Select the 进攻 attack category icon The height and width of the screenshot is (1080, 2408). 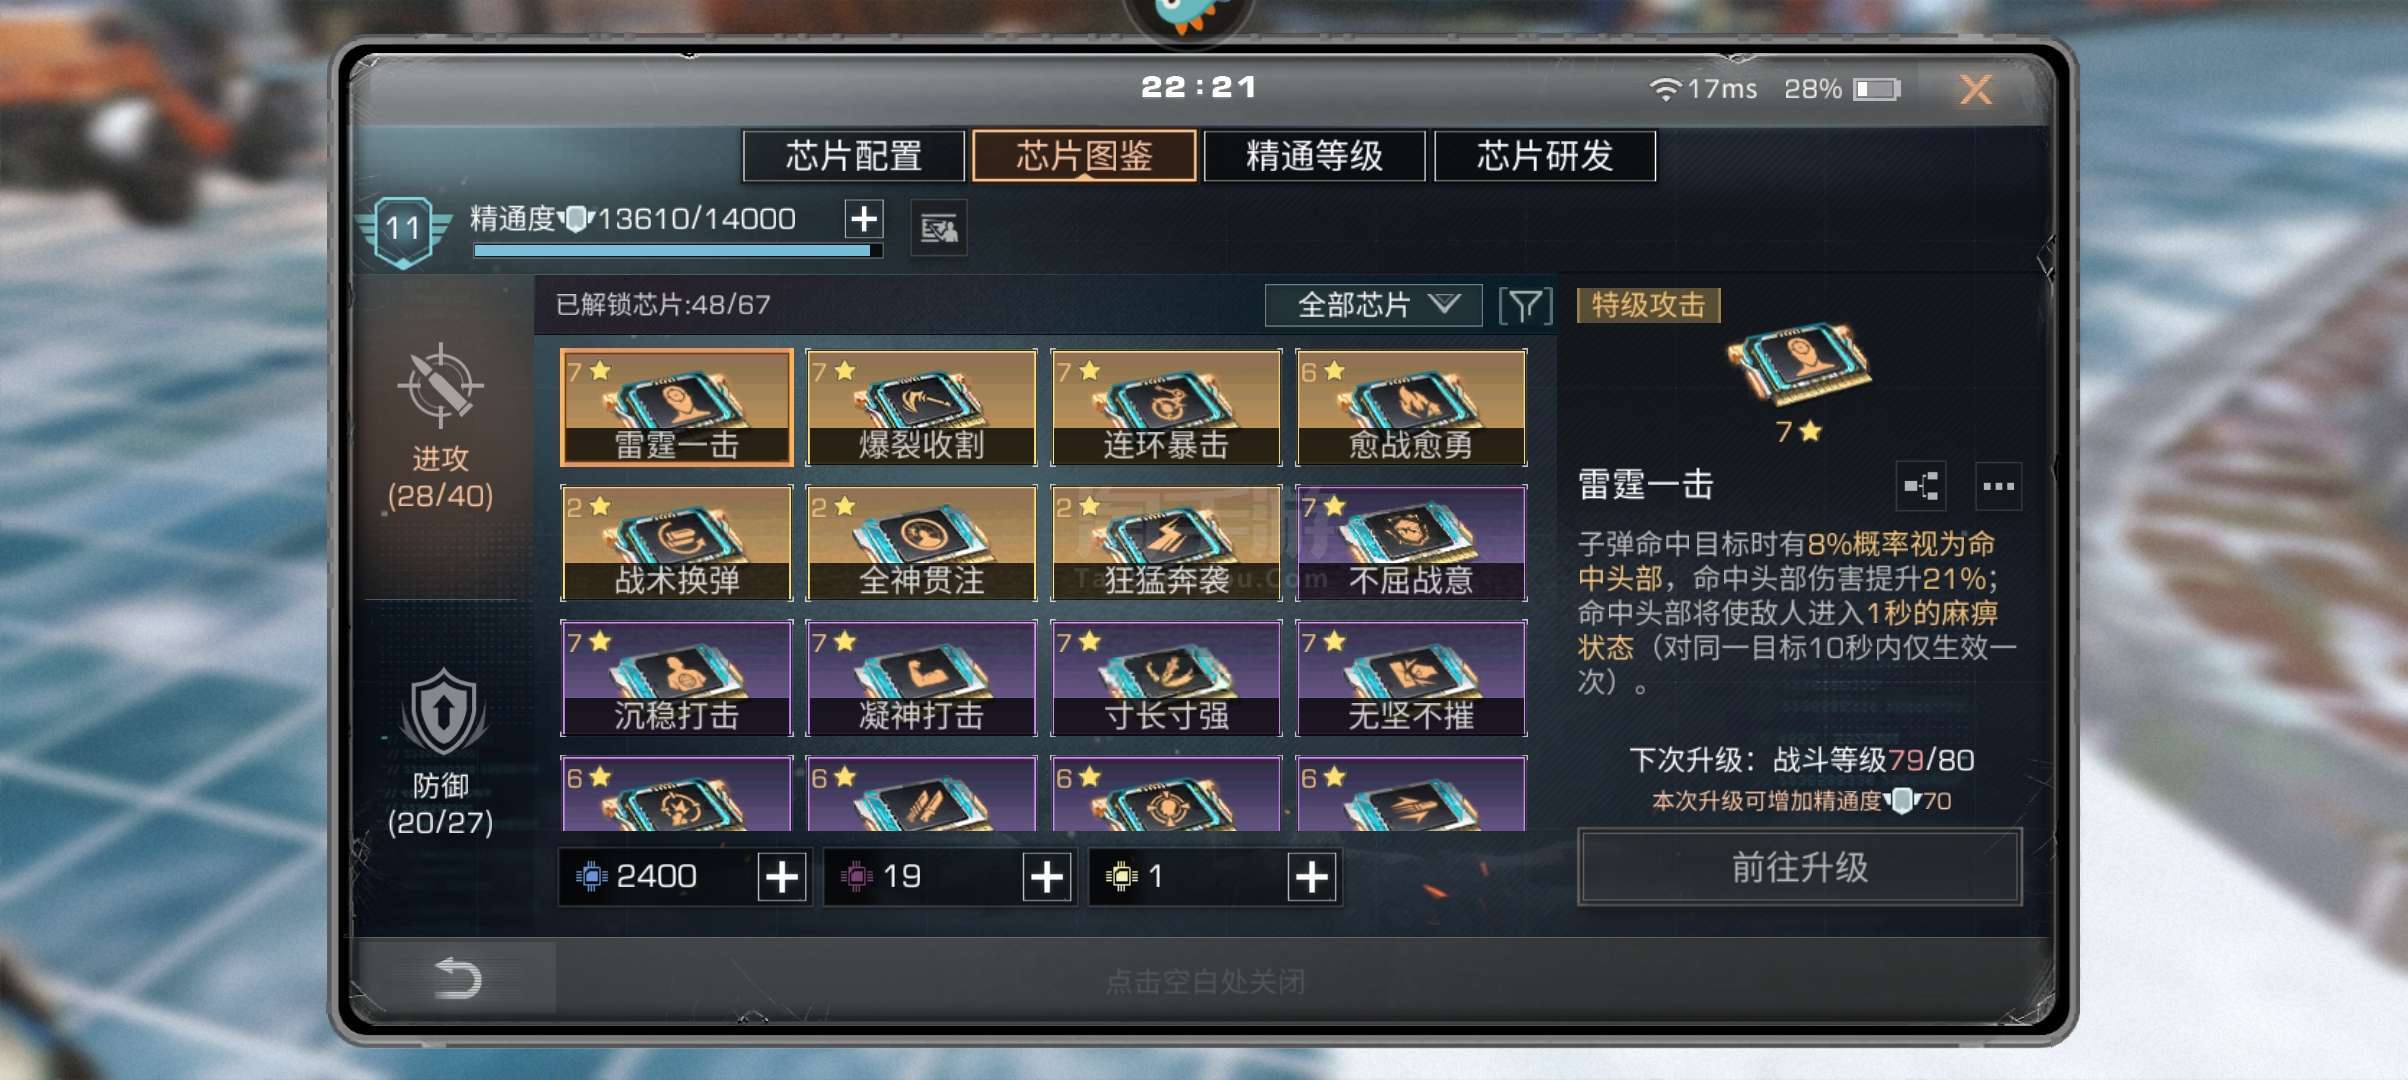[x=440, y=386]
